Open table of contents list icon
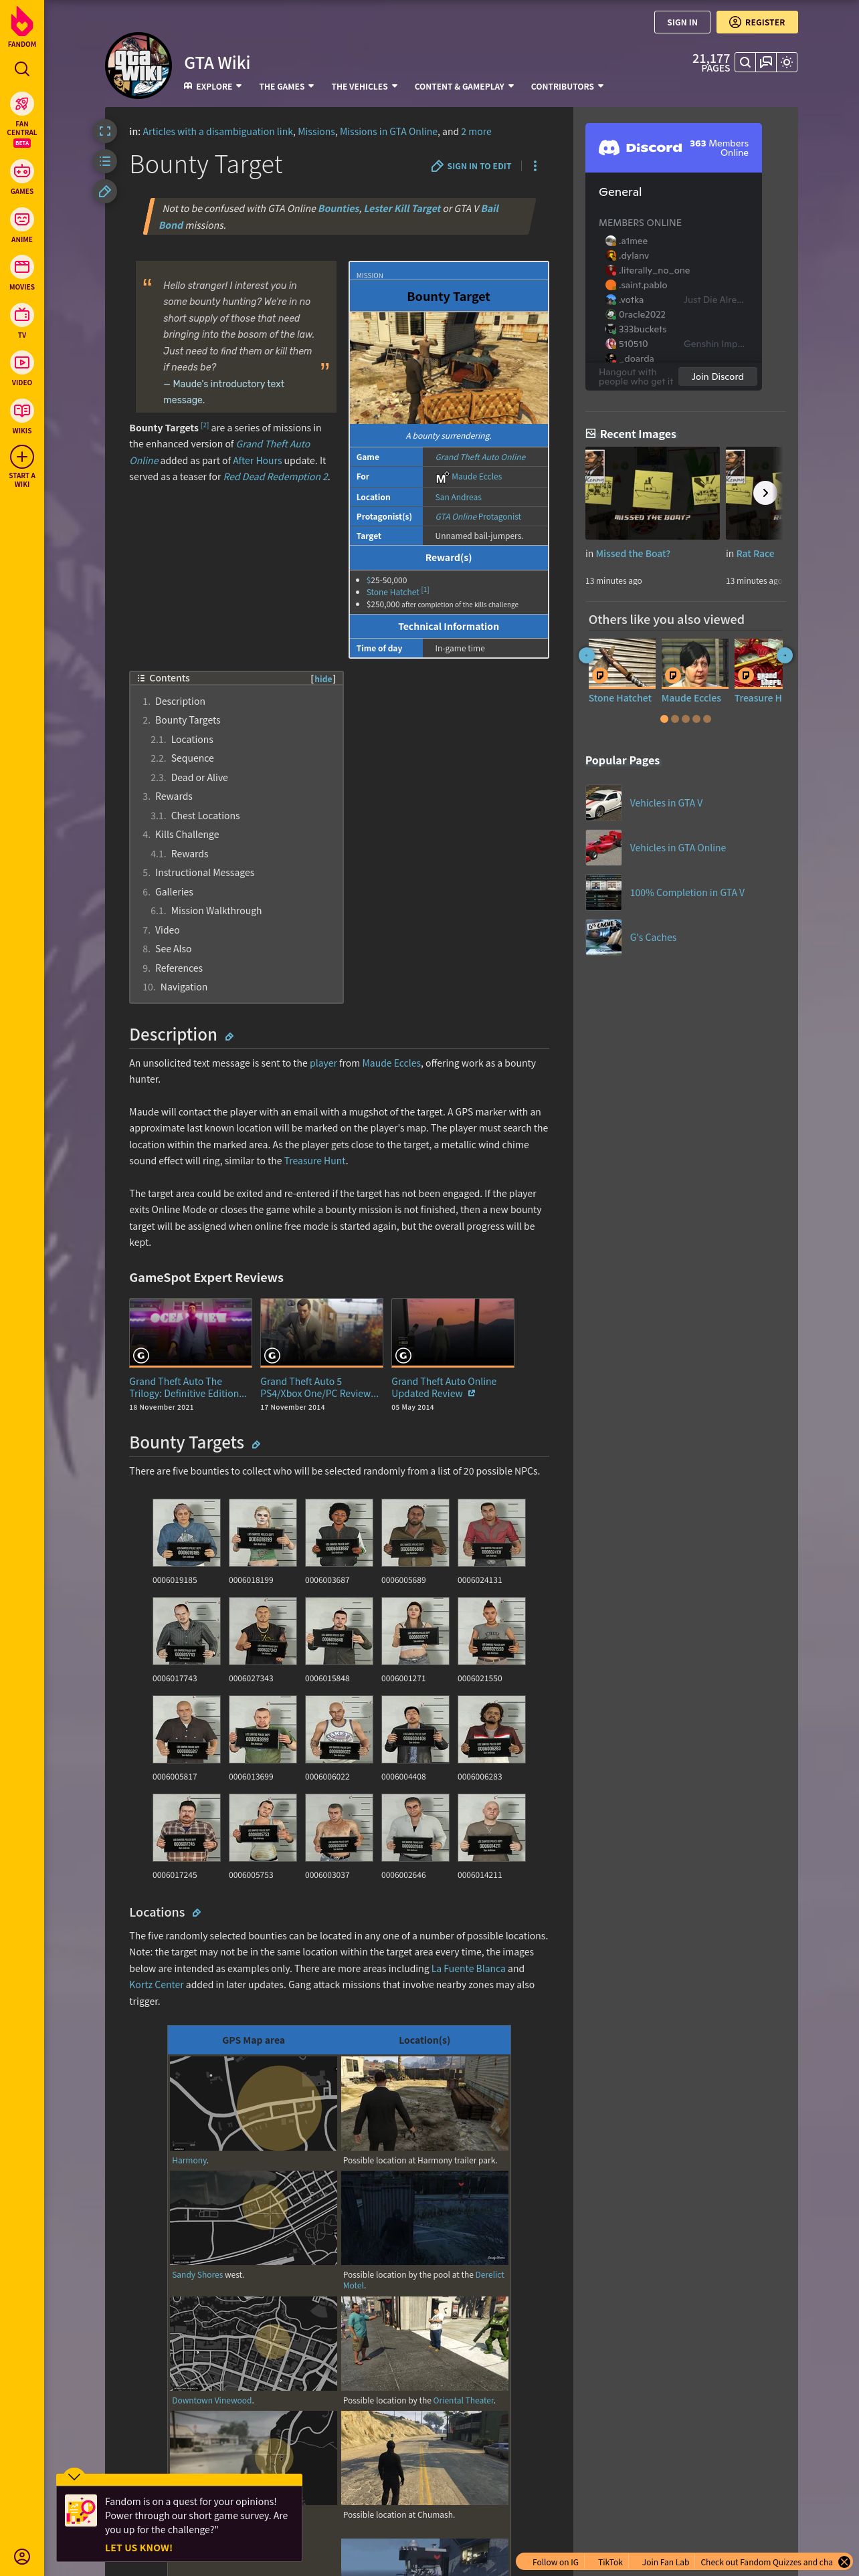The image size is (859, 2576). [x=105, y=161]
